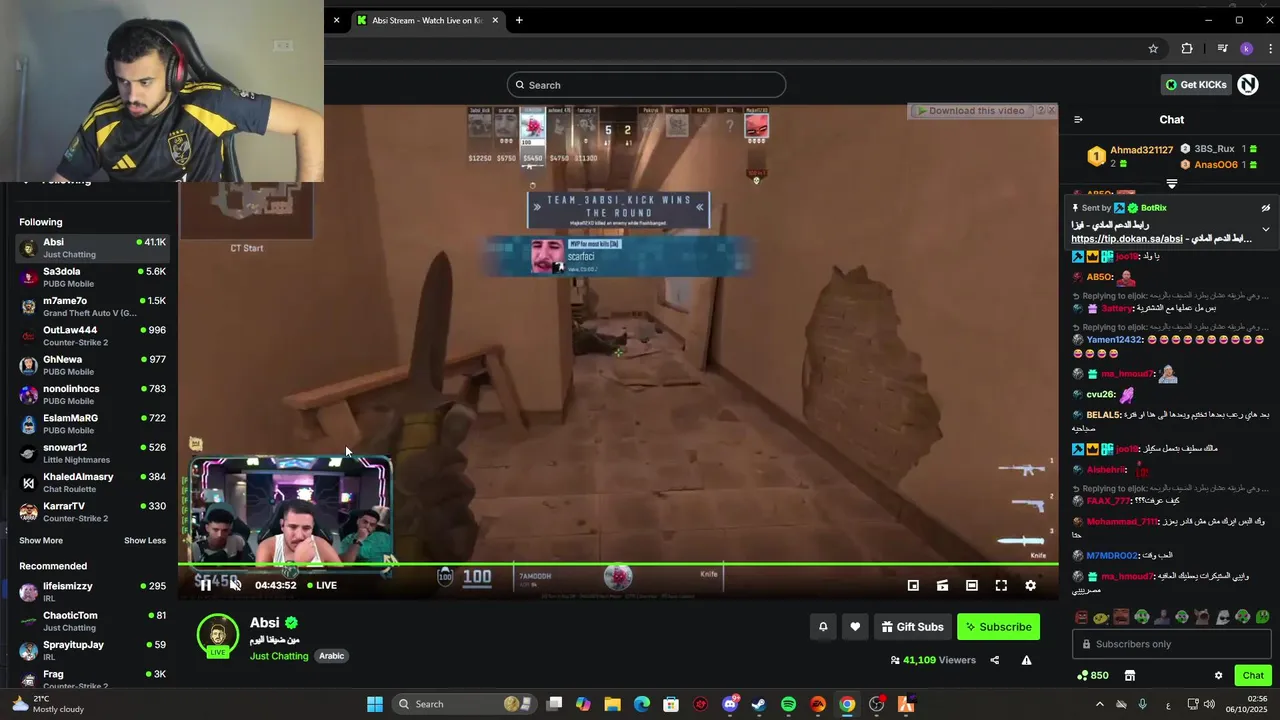Open the user profile avatar menu
Viewport: 1280px width, 720px height.
(x=1248, y=85)
